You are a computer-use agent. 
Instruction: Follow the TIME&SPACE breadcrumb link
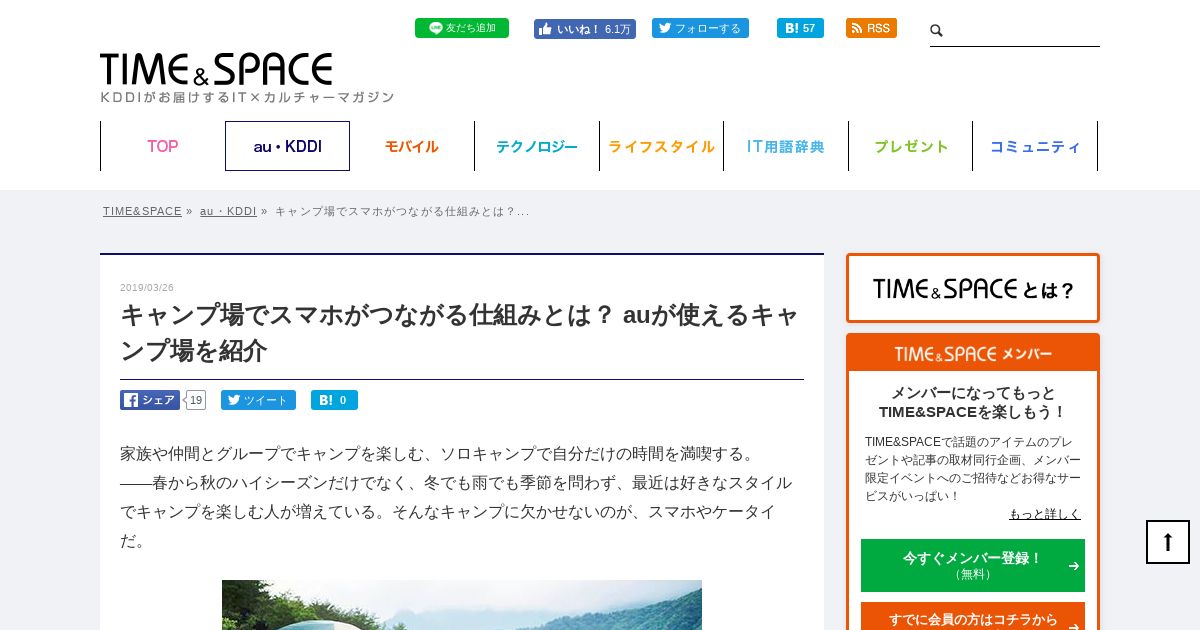tap(142, 211)
